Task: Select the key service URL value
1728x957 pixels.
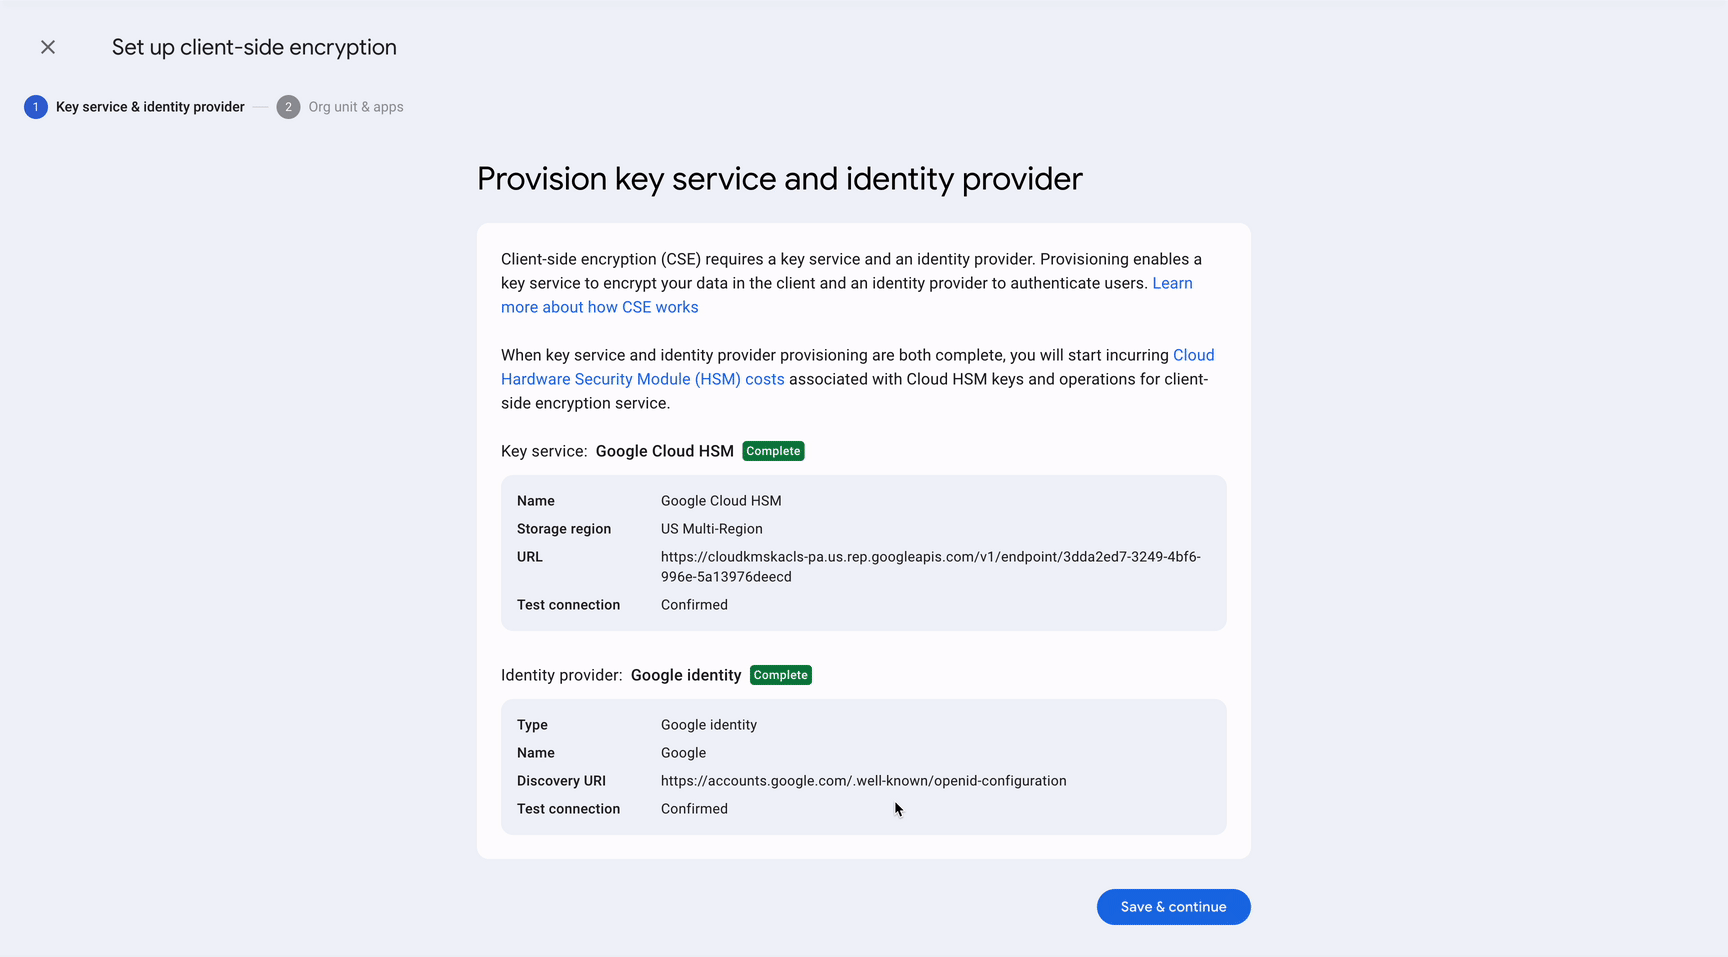Action: [930, 567]
